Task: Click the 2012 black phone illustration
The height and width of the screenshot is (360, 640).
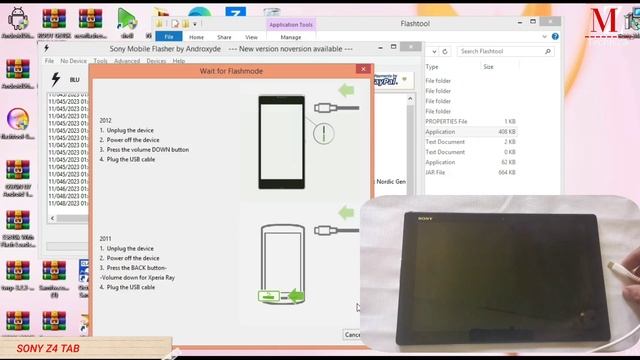Action: pyautogui.click(x=282, y=142)
